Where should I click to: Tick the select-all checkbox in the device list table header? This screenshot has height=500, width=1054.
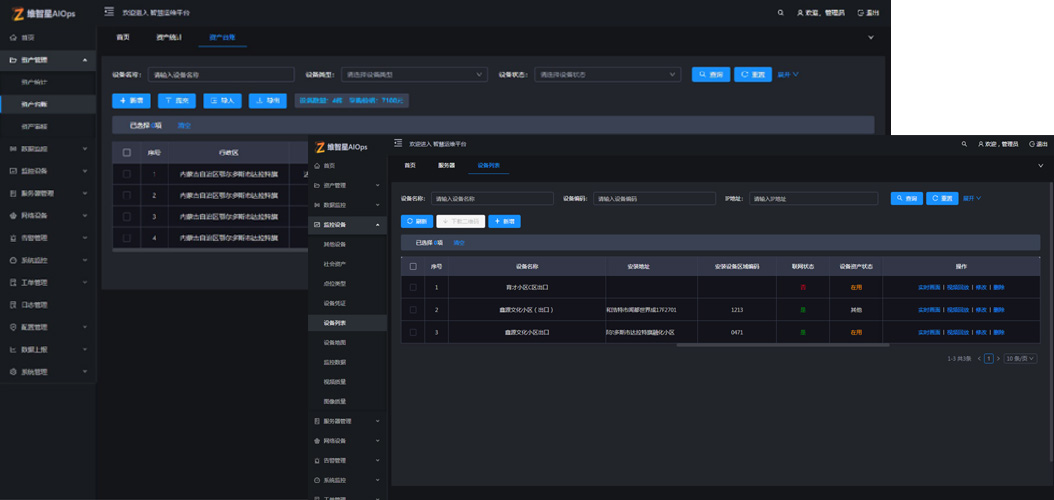(x=413, y=266)
